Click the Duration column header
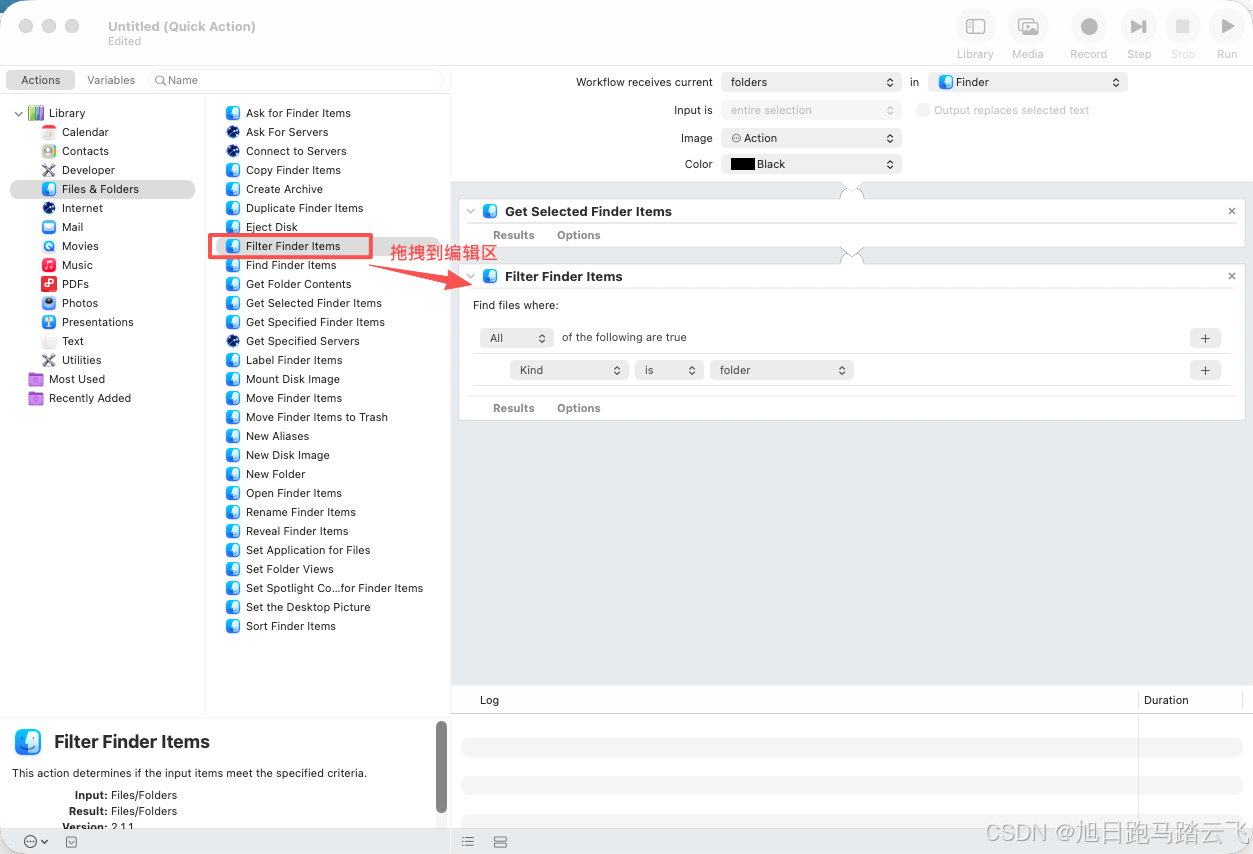1253x854 pixels. coord(1166,700)
